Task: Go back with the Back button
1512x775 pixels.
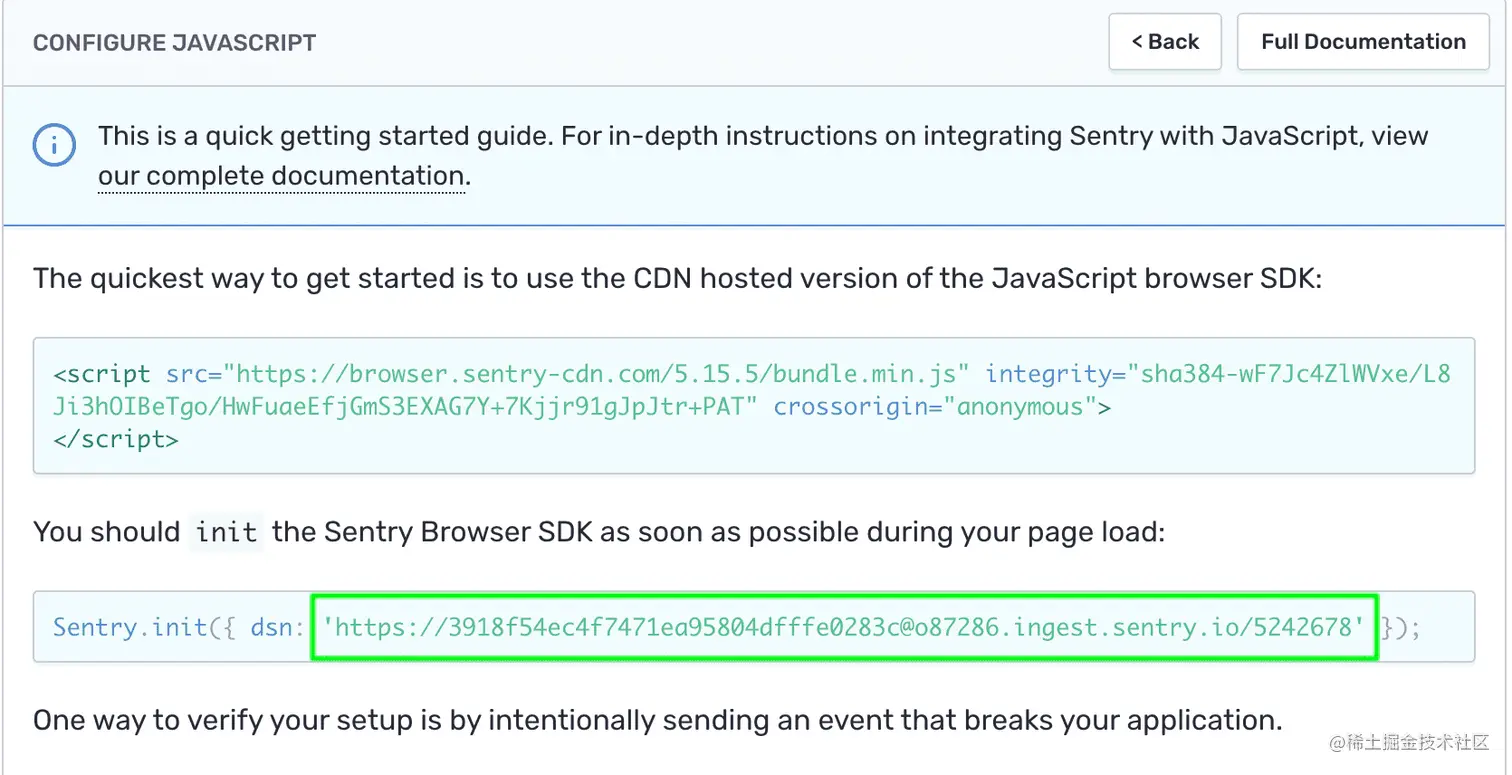Action: [1164, 42]
